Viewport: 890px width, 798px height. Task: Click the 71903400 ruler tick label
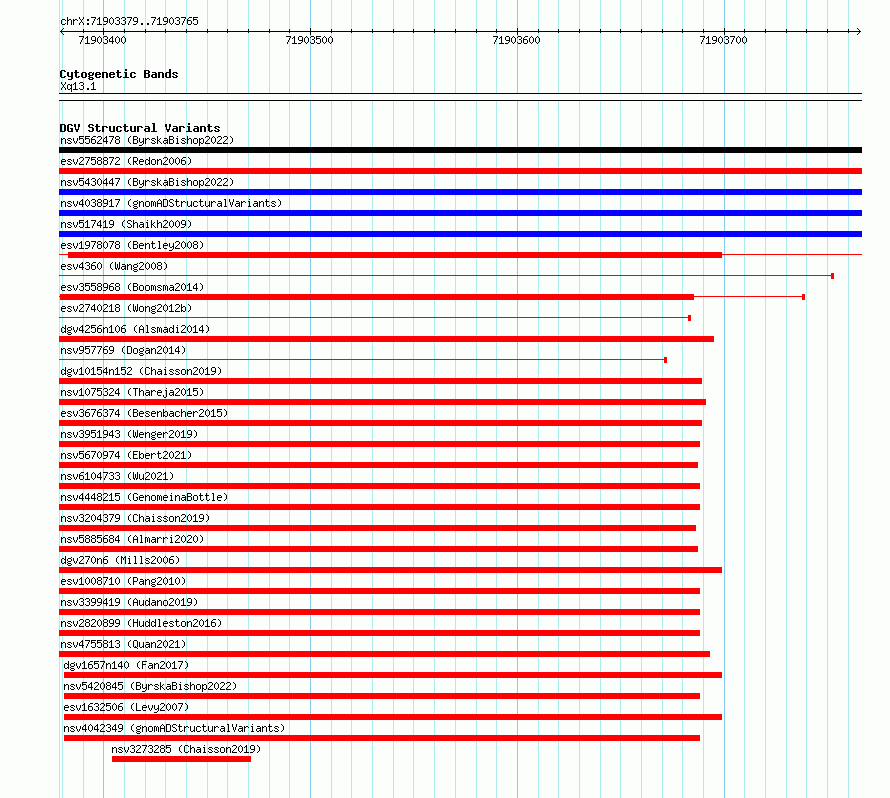pyautogui.click(x=102, y=40)
